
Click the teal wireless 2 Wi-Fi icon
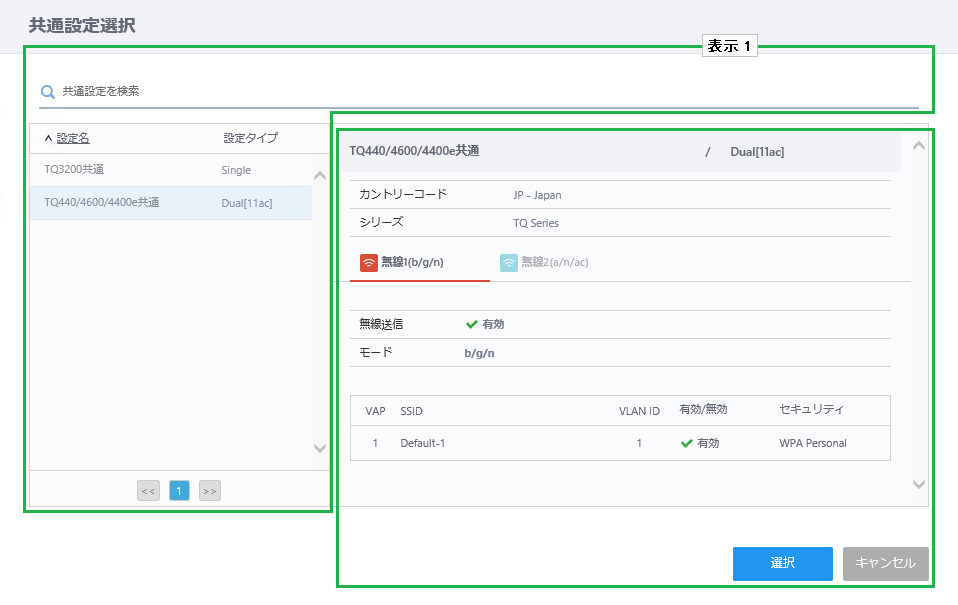coord(509,263)
